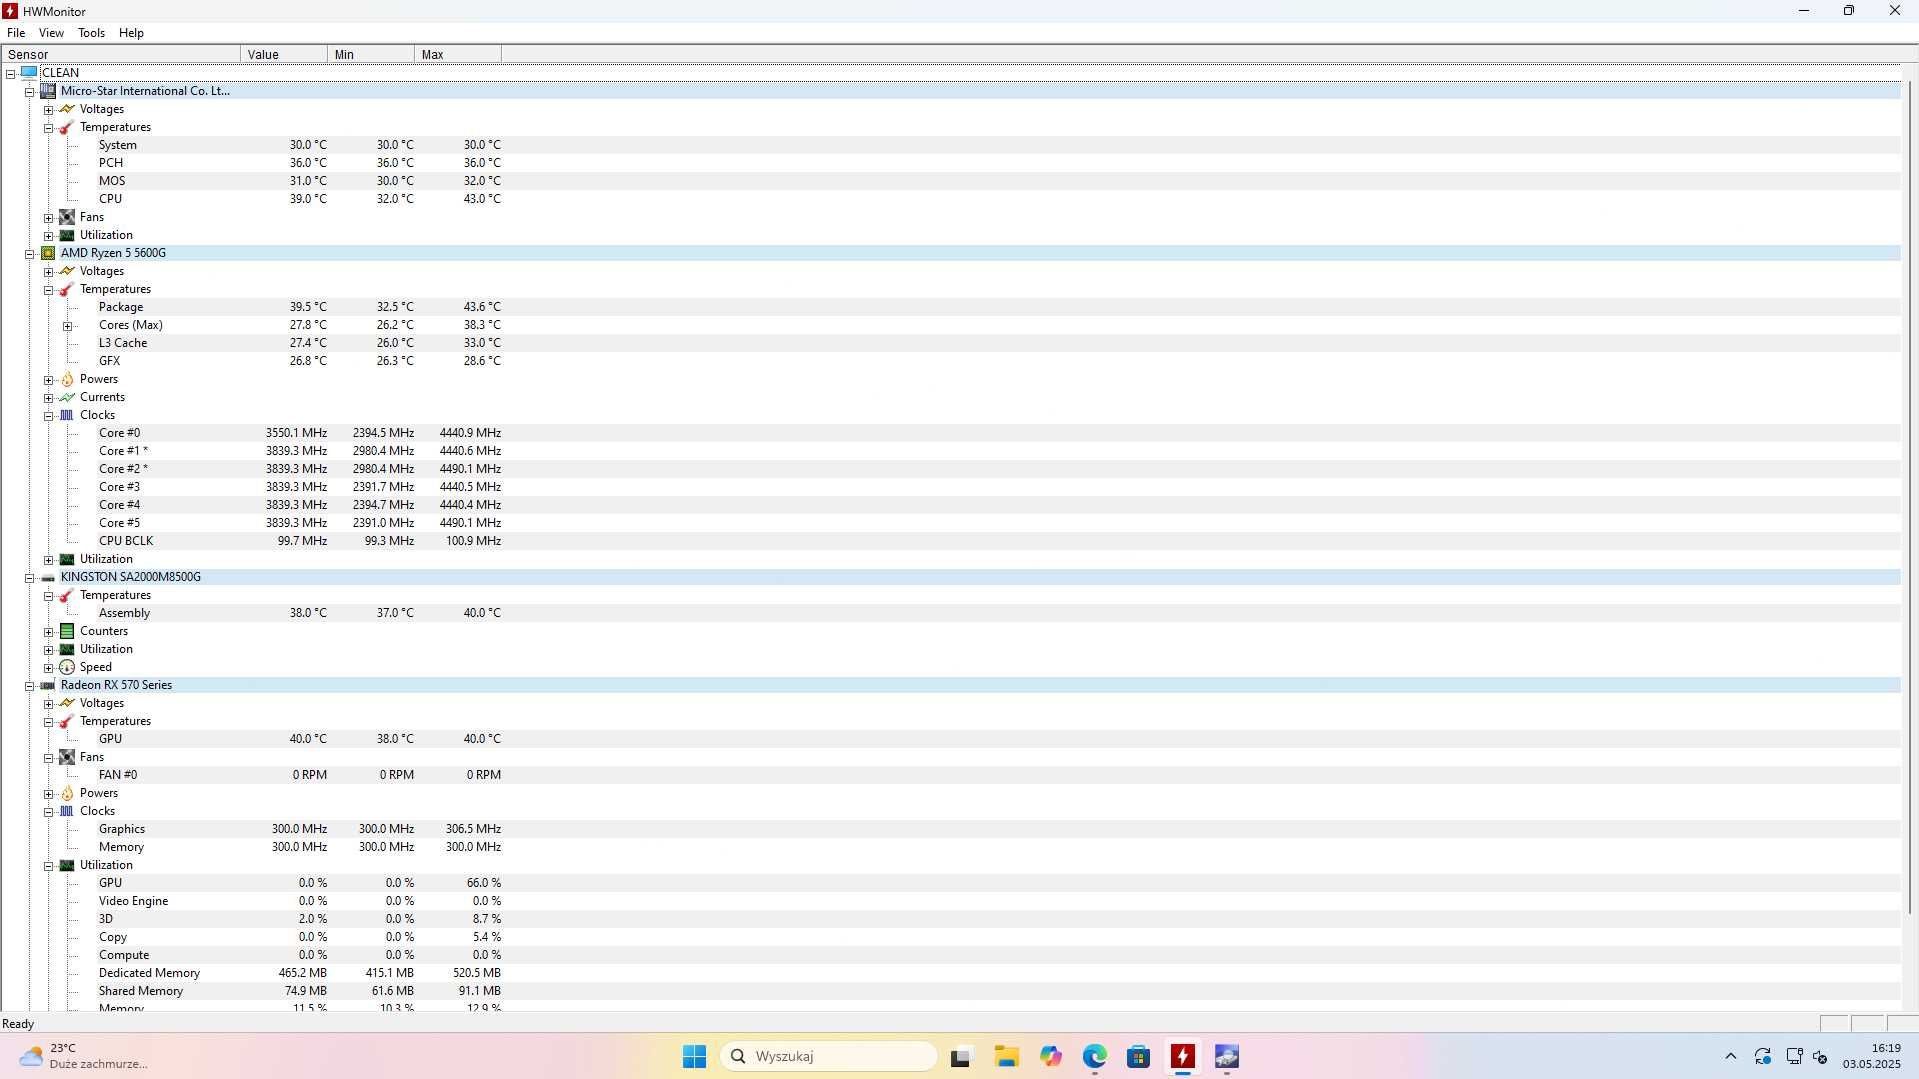The image size is (1919, 1079).
Task: Click the Ryzen Powers flame icon
Action: point(67,379)
